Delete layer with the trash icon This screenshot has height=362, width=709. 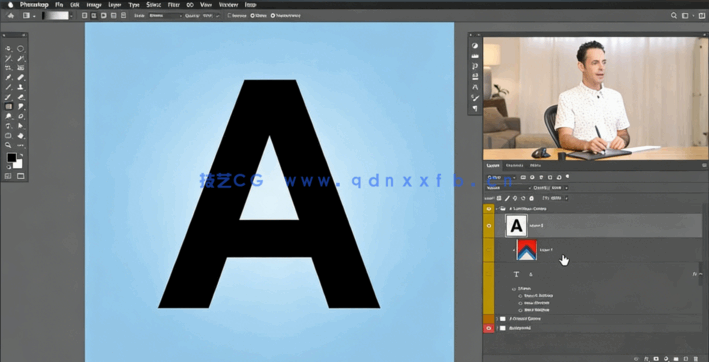click(x=696, y=358)
